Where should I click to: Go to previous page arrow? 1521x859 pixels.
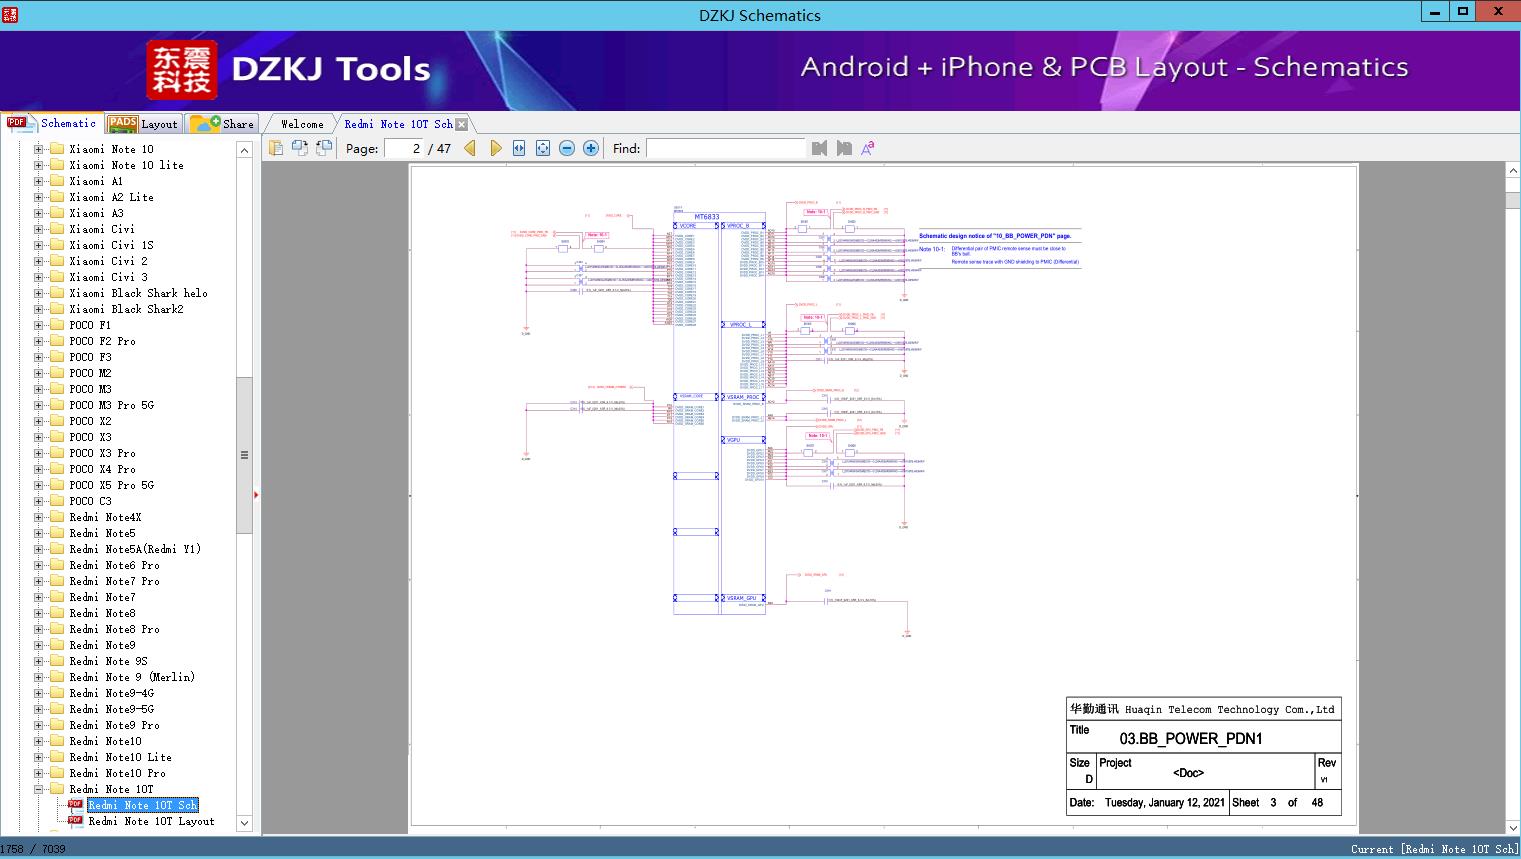coord(470,148)
